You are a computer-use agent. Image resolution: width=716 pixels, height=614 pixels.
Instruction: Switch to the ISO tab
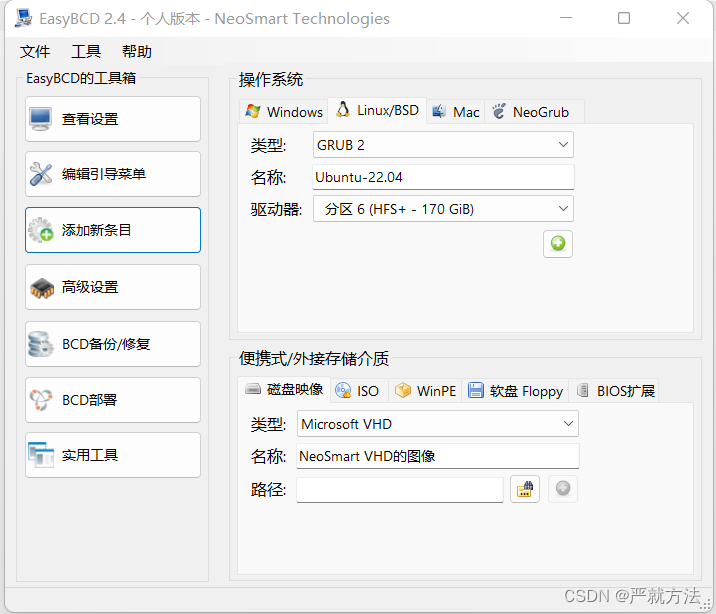[357, 391]
